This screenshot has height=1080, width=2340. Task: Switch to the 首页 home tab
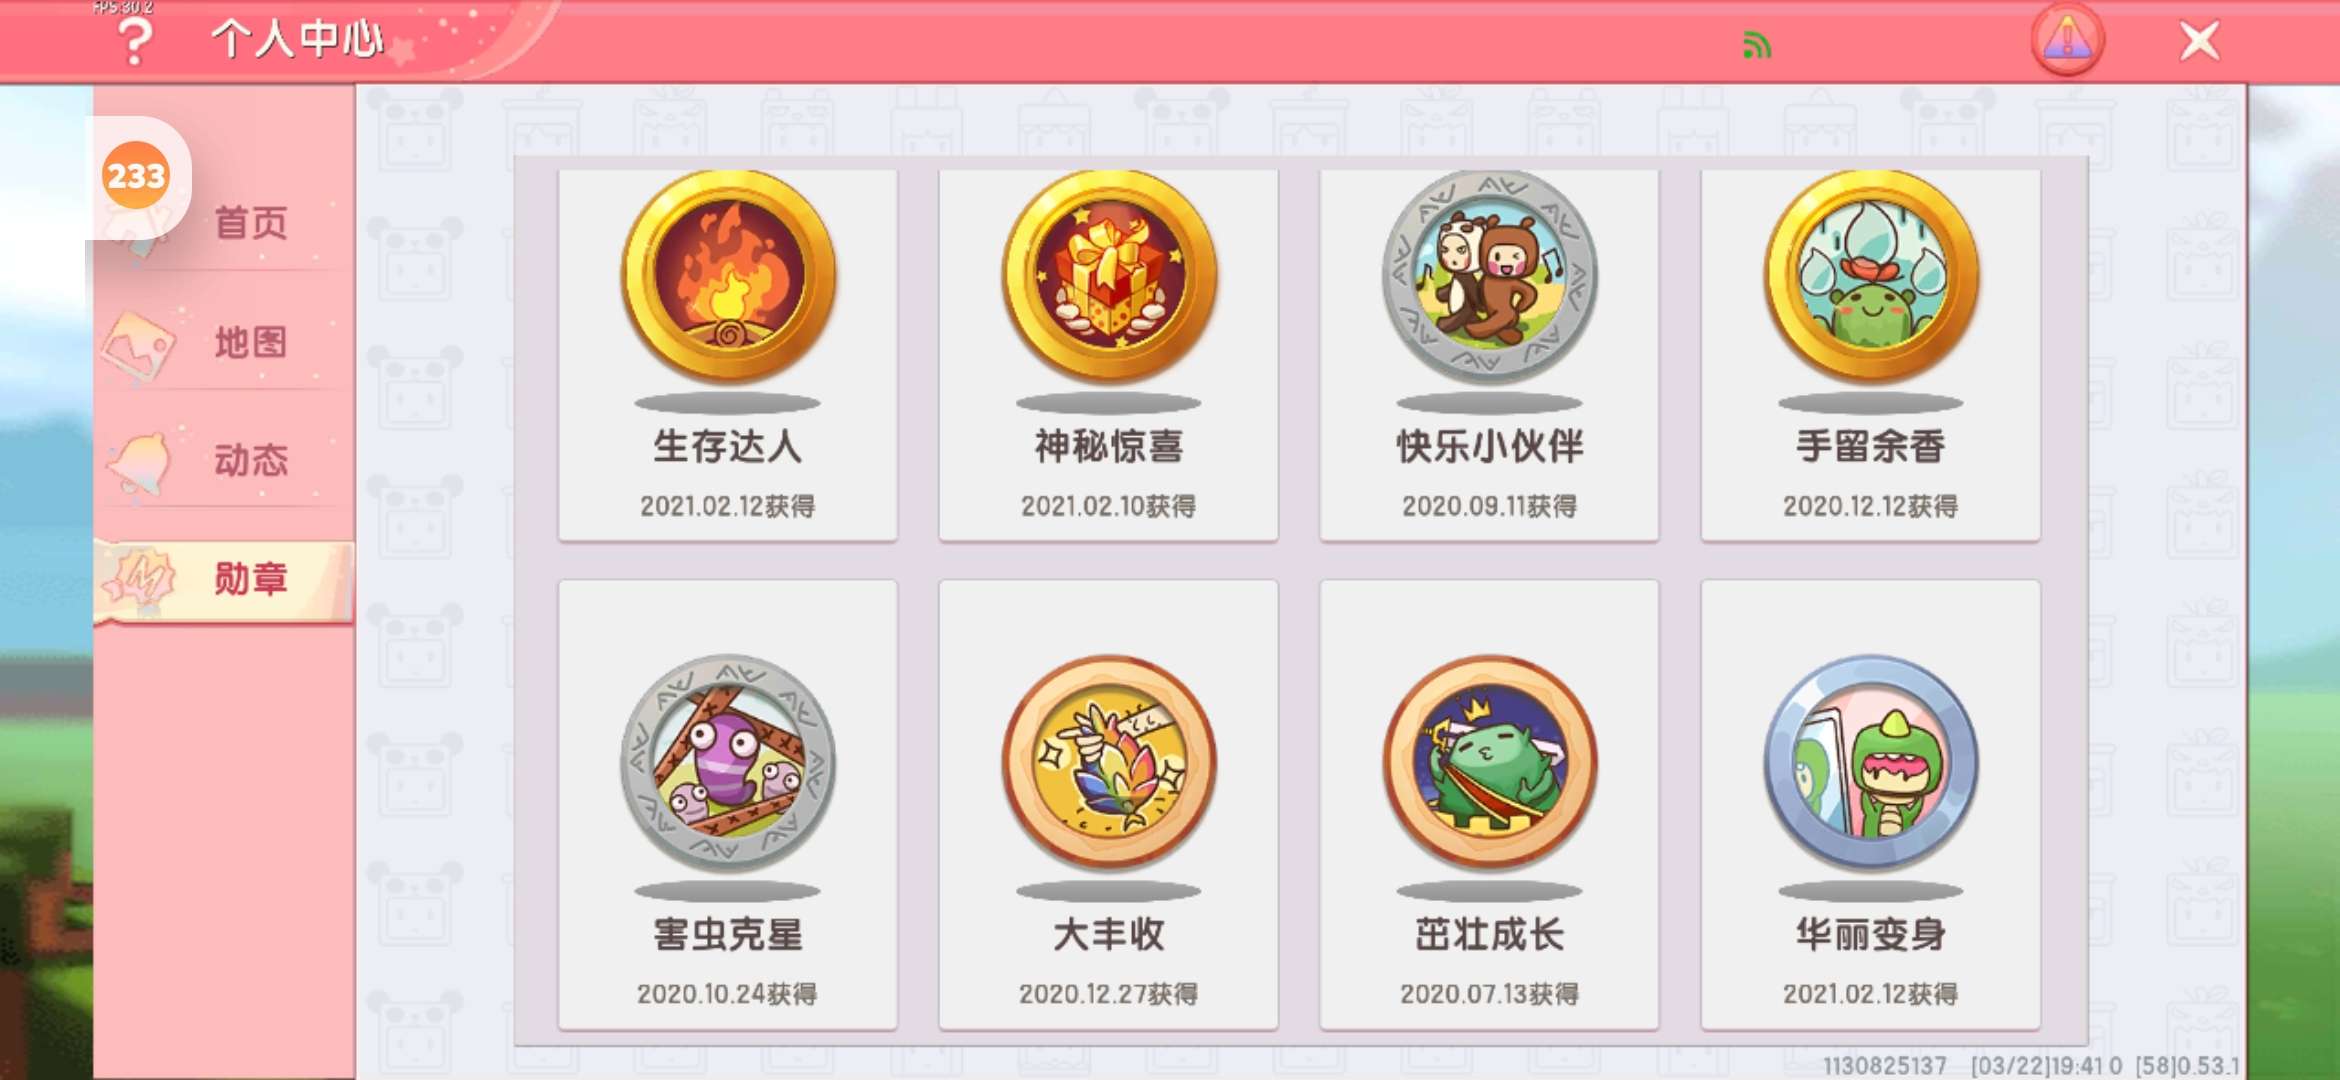tap(225, 222)
